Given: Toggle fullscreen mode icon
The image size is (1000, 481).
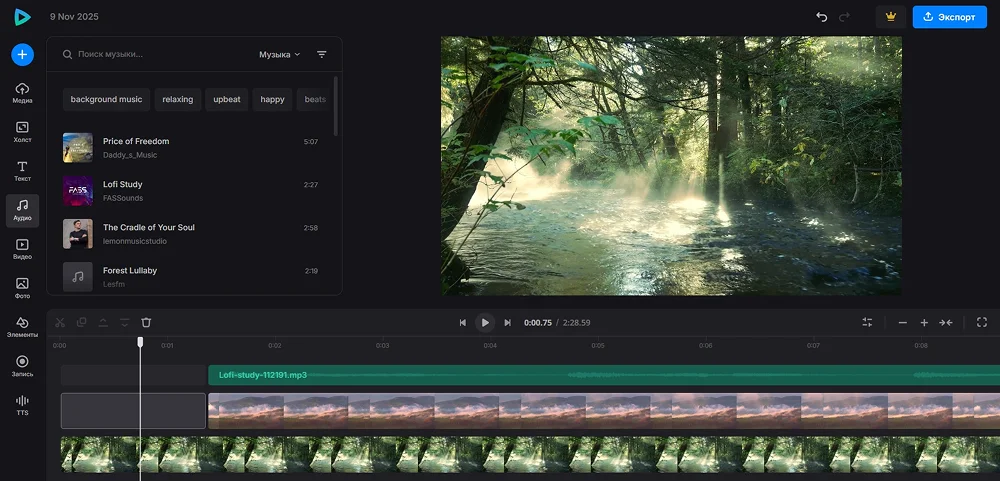Looking at the screenshot, I should (982, 323).
